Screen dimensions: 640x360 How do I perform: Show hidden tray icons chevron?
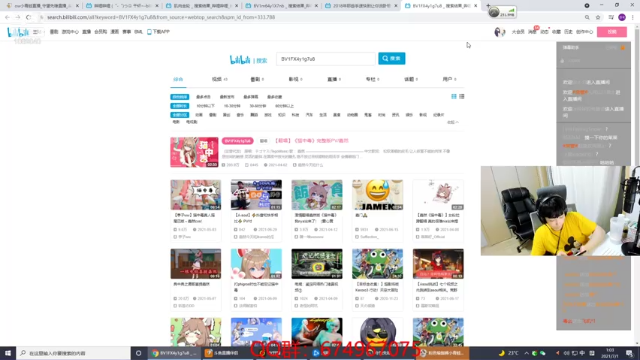pyautogui.click(x=527, y=353)
